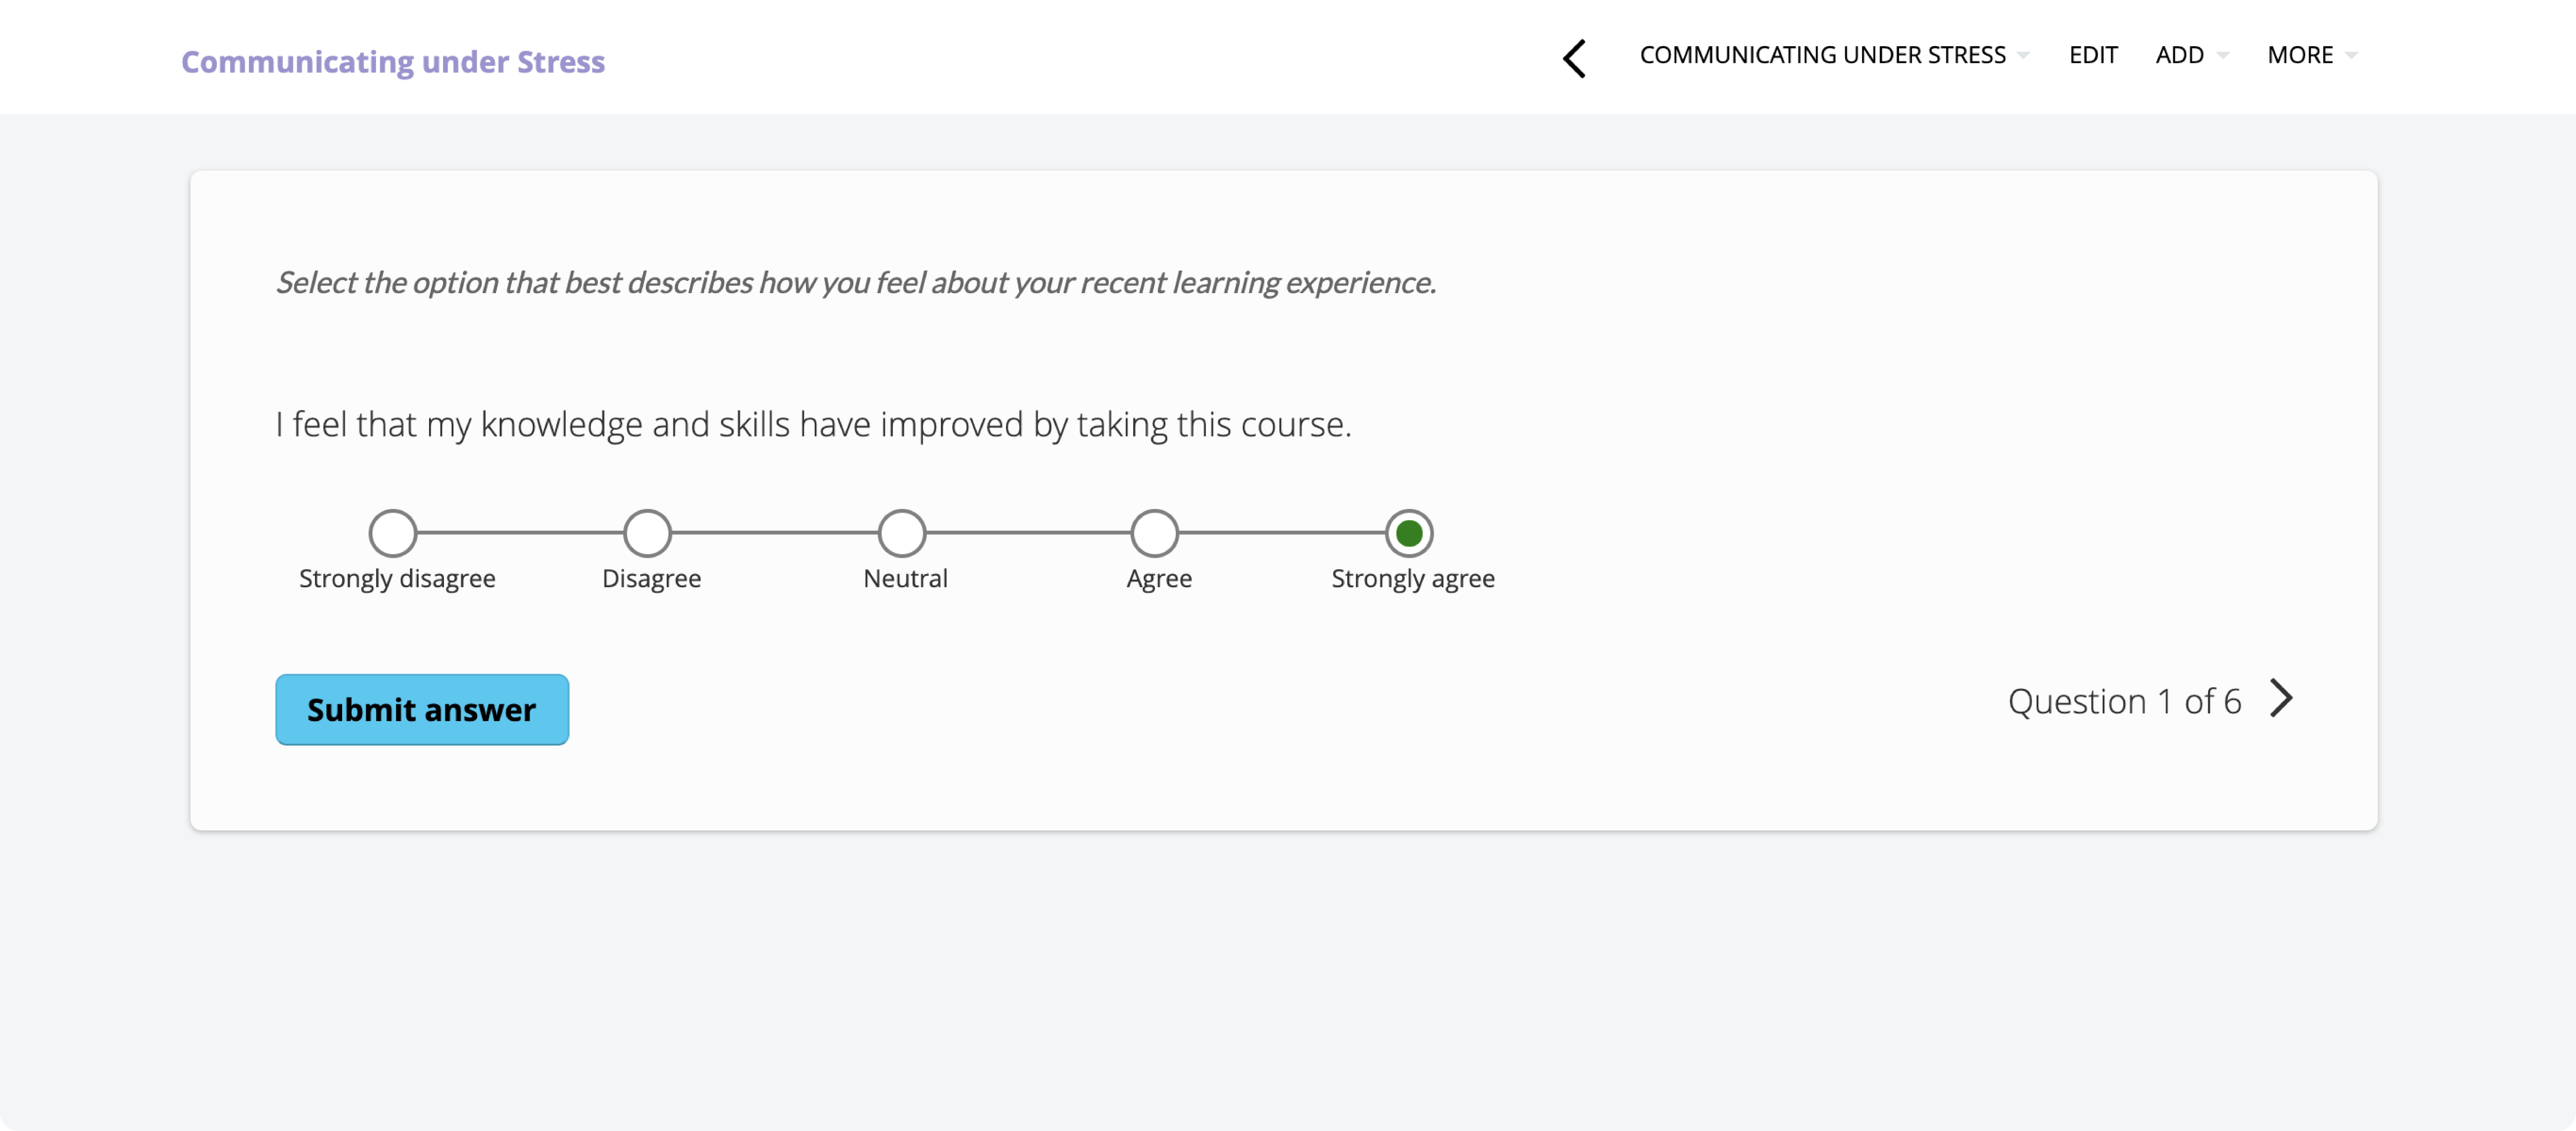Open the MORE dropdown arrow

pos(2351,56)
